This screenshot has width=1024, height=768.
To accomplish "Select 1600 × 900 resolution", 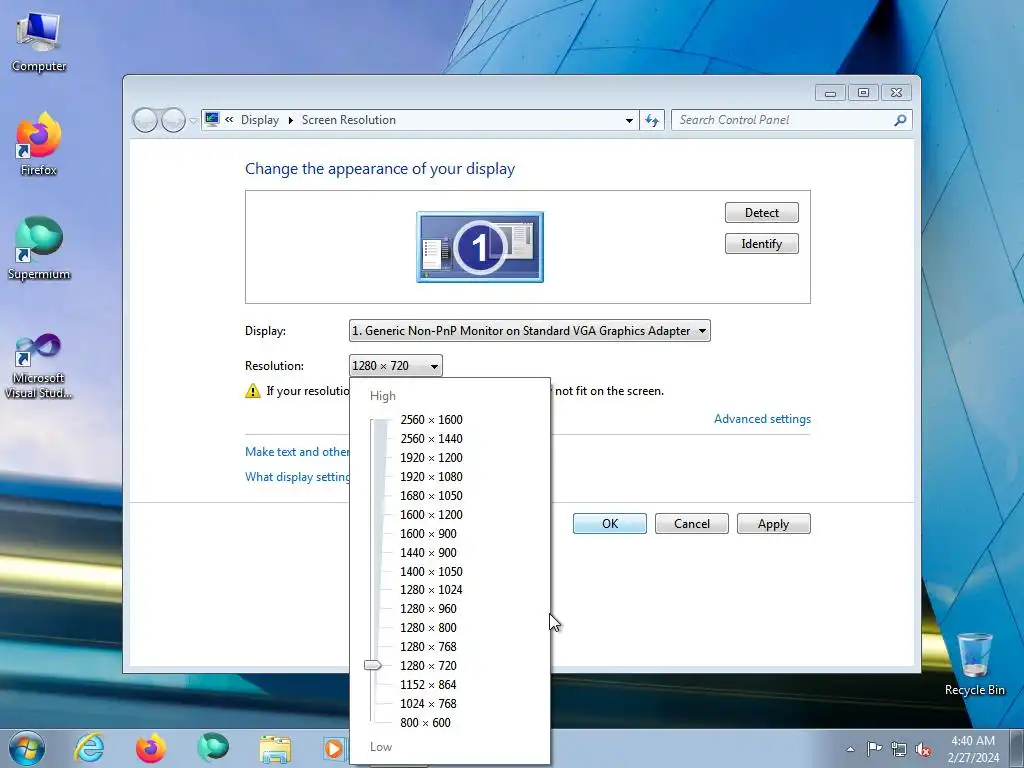I will [428, 534].
